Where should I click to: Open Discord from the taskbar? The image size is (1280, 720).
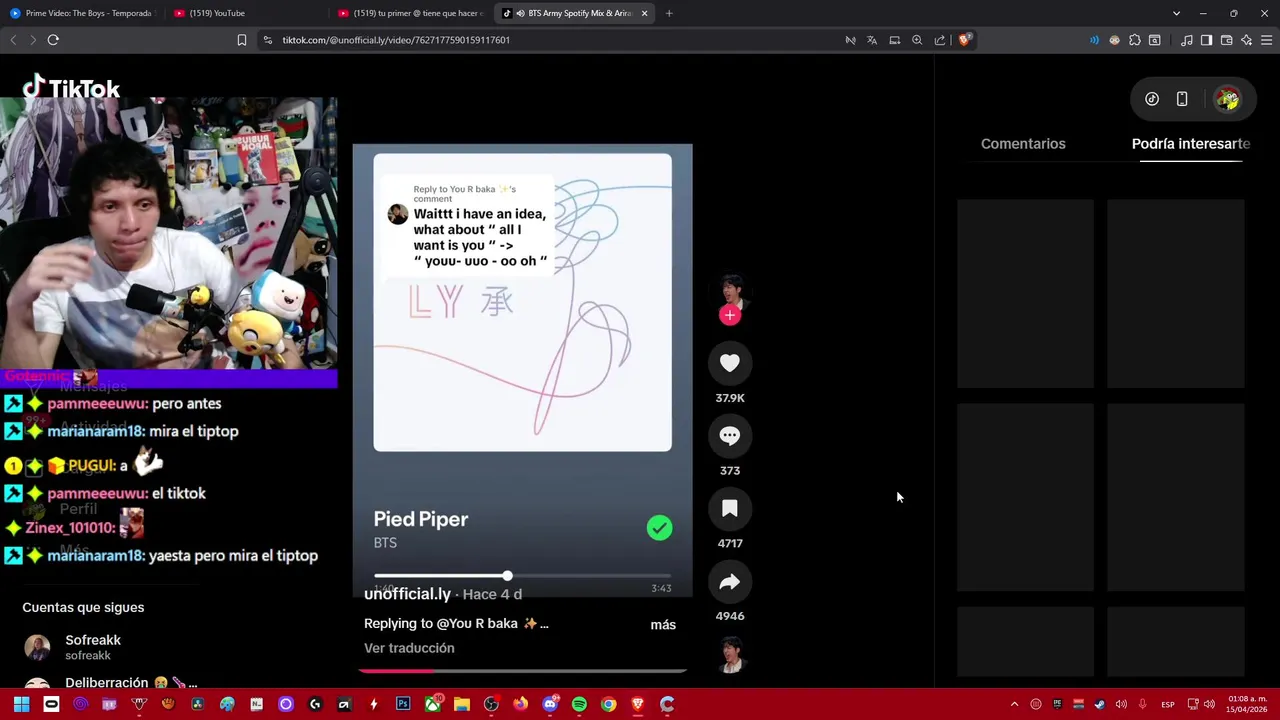(x=550, y=704)
